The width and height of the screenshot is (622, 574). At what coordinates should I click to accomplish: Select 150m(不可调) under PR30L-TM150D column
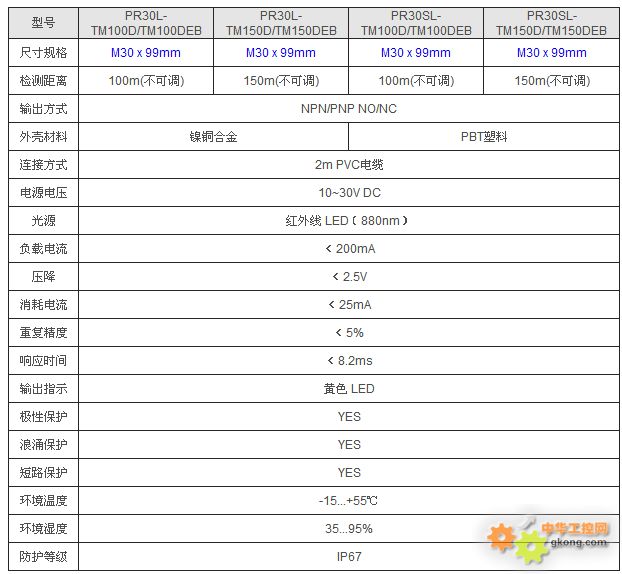(281, 81)
